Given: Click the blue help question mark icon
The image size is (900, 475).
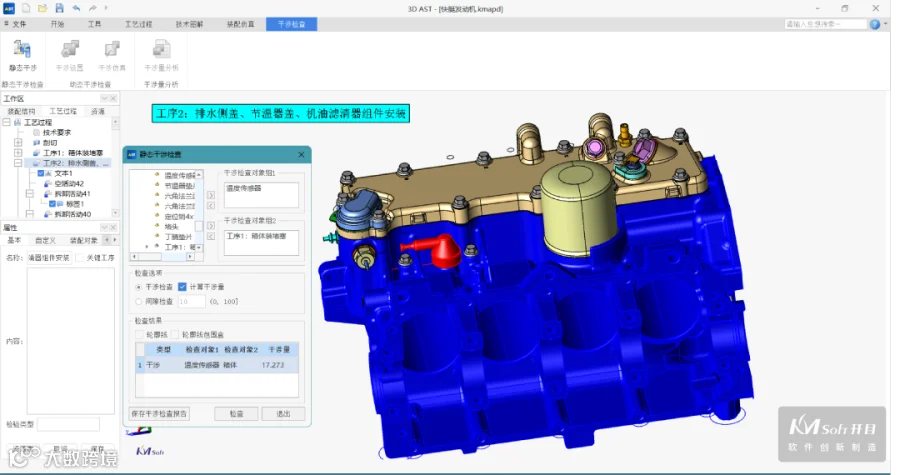Looking at the screenshot, I should point(875,24).
